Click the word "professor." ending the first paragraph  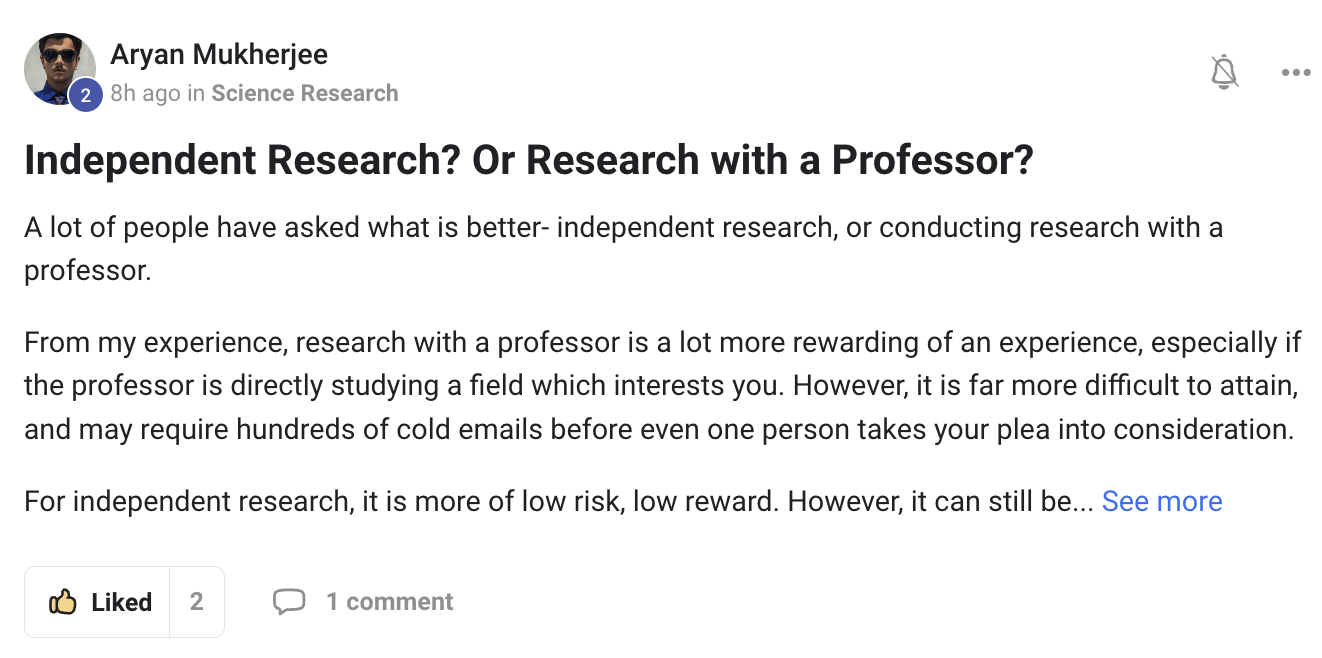(88, 271)
